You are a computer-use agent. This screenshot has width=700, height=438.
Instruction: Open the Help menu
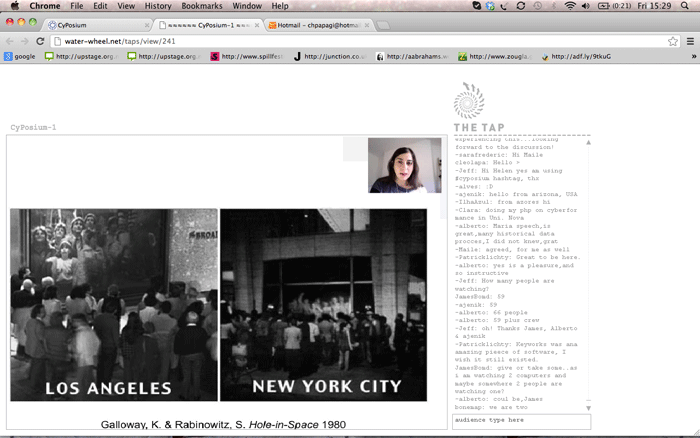coord(280,6)
